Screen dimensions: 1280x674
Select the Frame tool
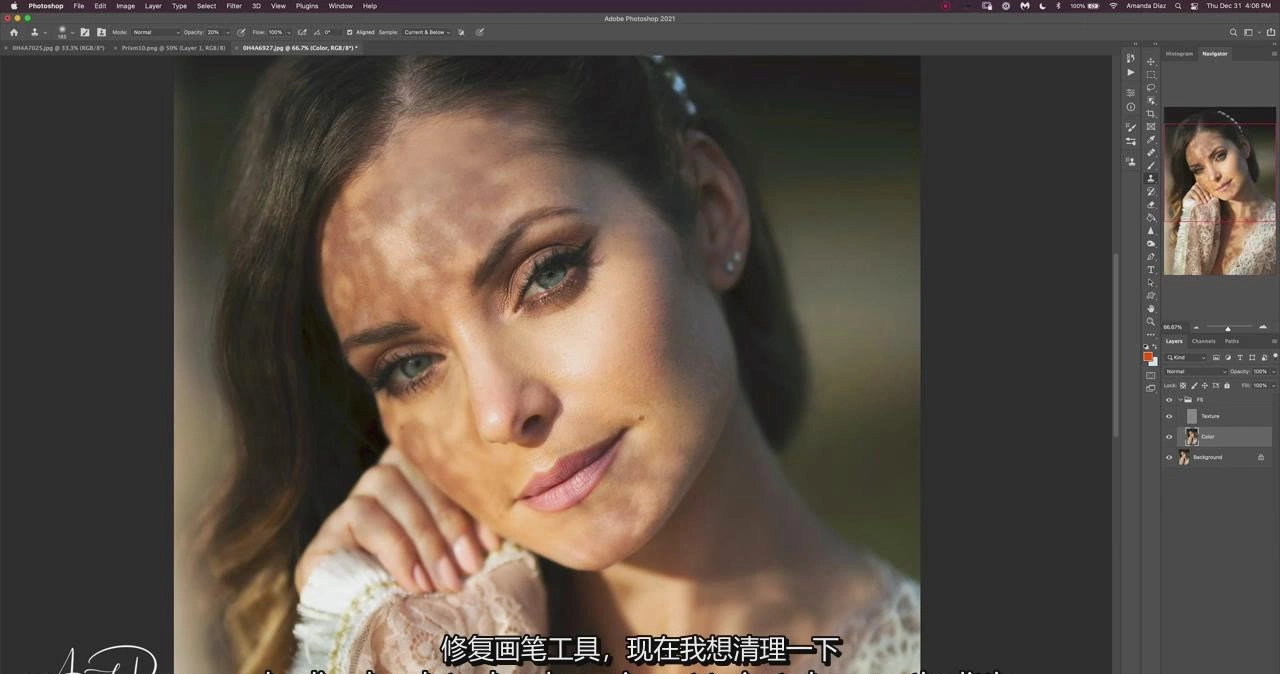point(1151,126)
